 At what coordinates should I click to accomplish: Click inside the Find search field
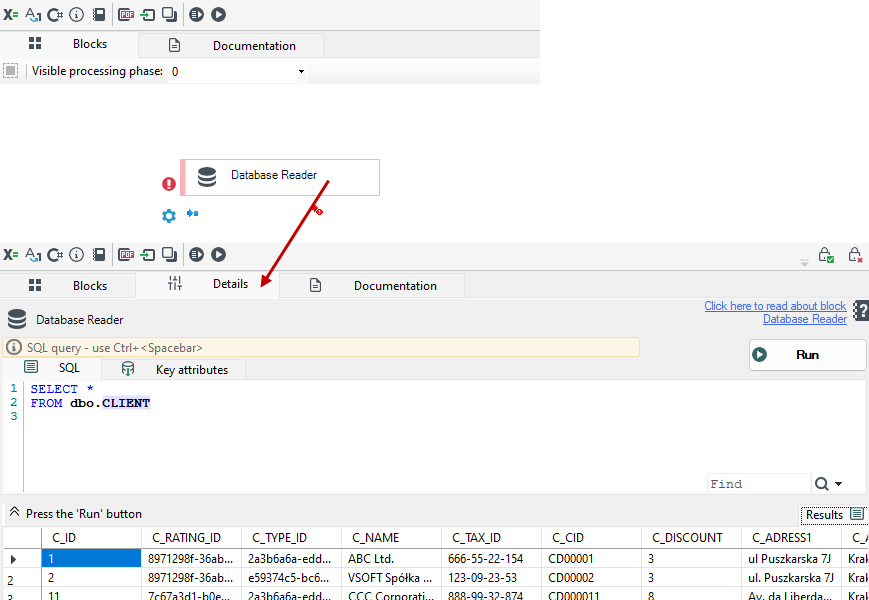759,484
